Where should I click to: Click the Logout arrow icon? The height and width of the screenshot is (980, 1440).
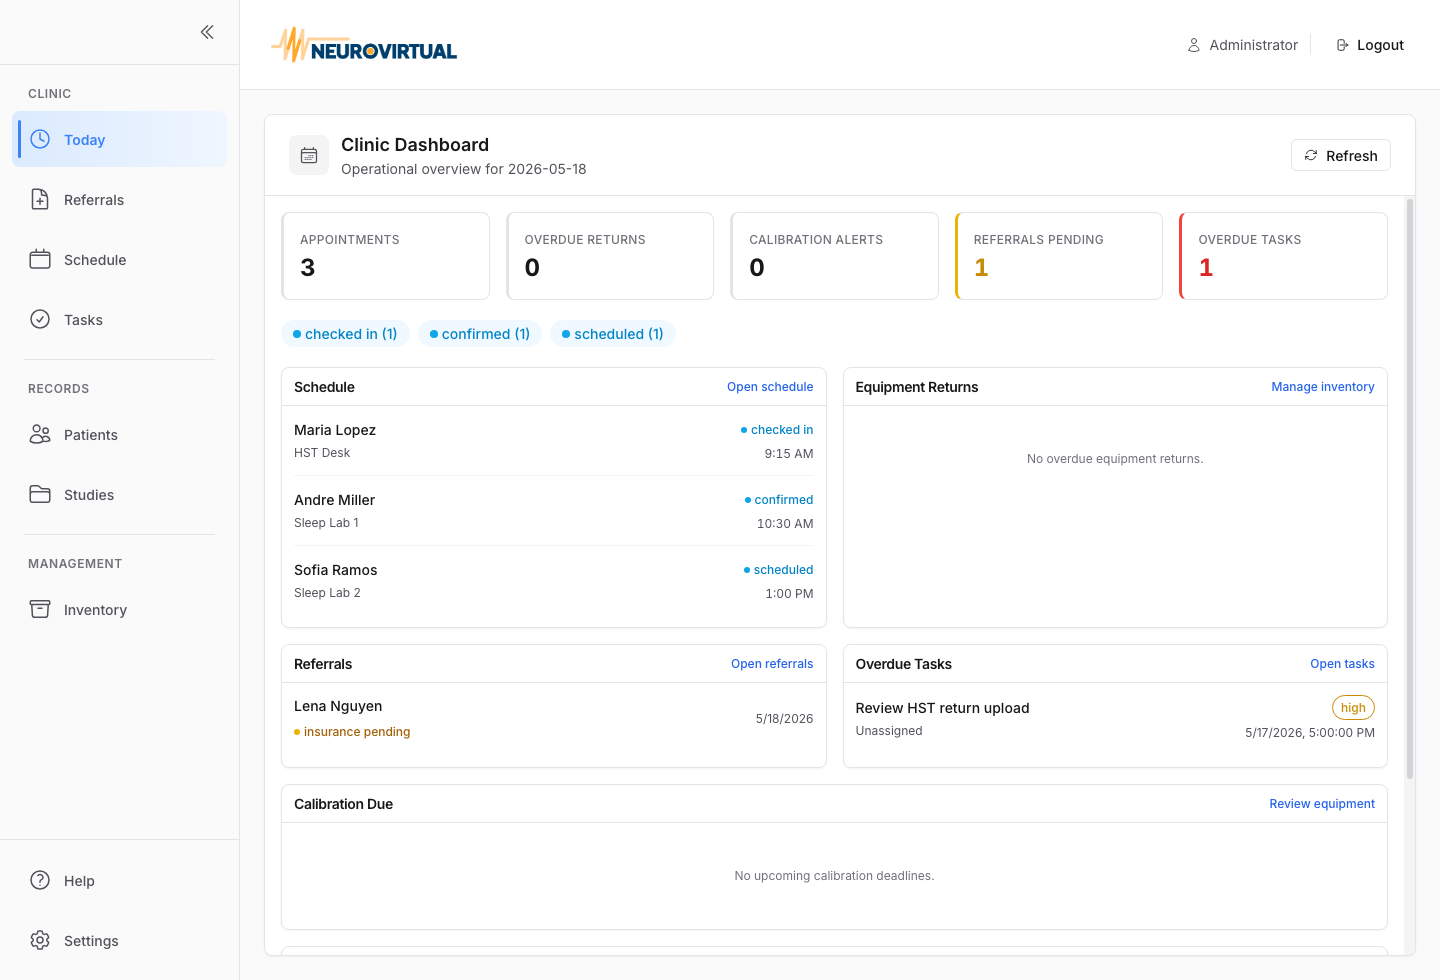coord(1342,45)
